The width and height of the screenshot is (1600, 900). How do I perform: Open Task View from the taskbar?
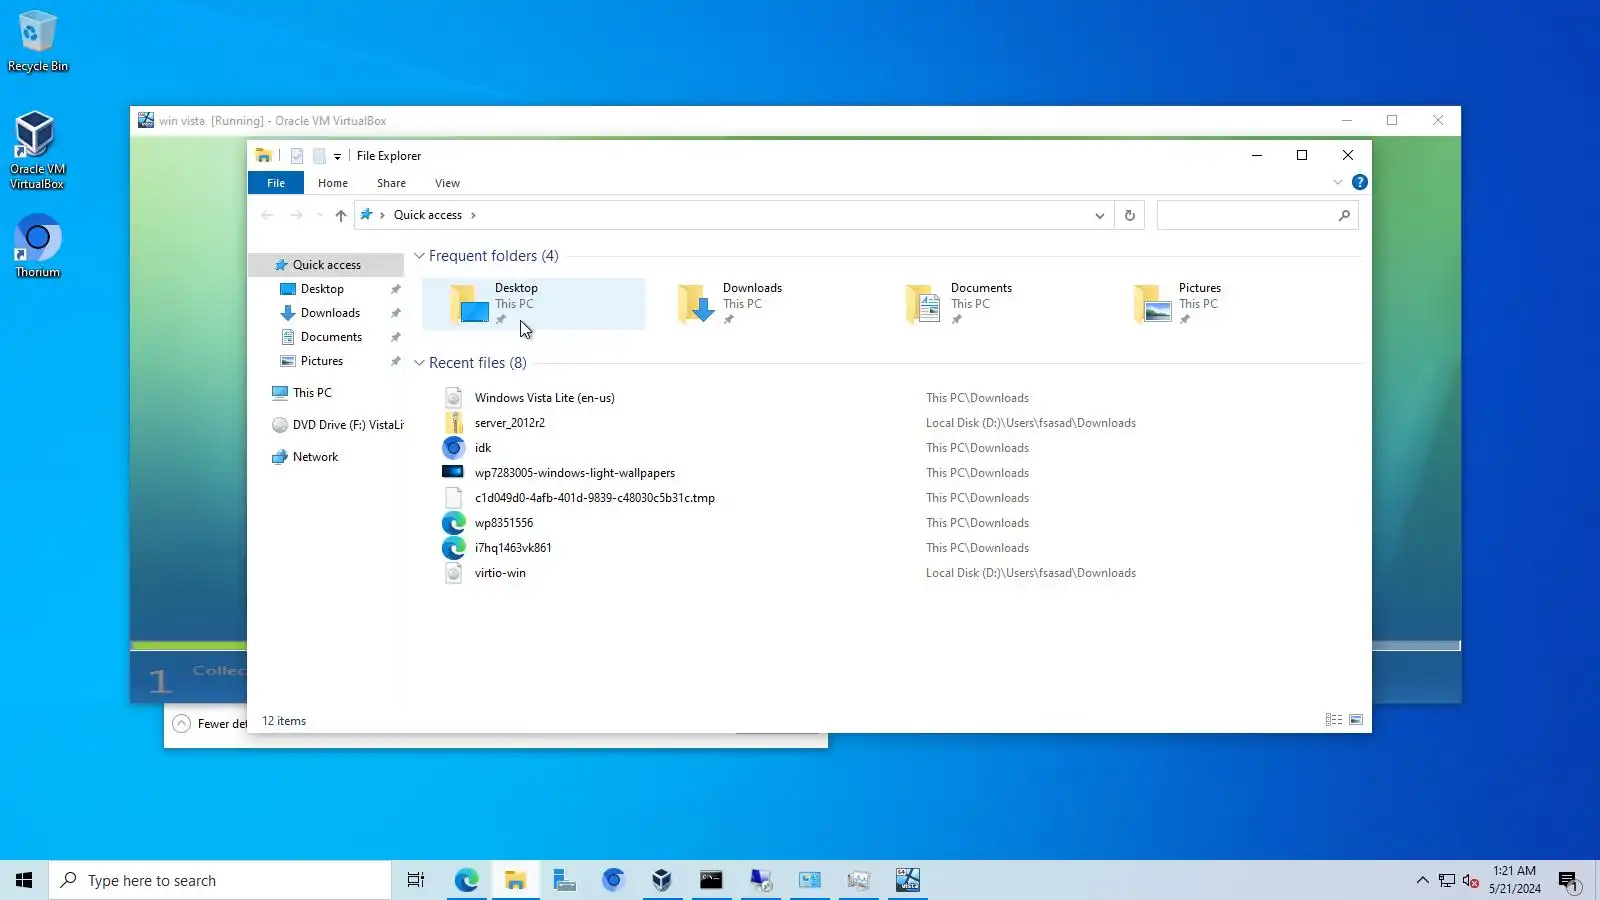[416, 880]
